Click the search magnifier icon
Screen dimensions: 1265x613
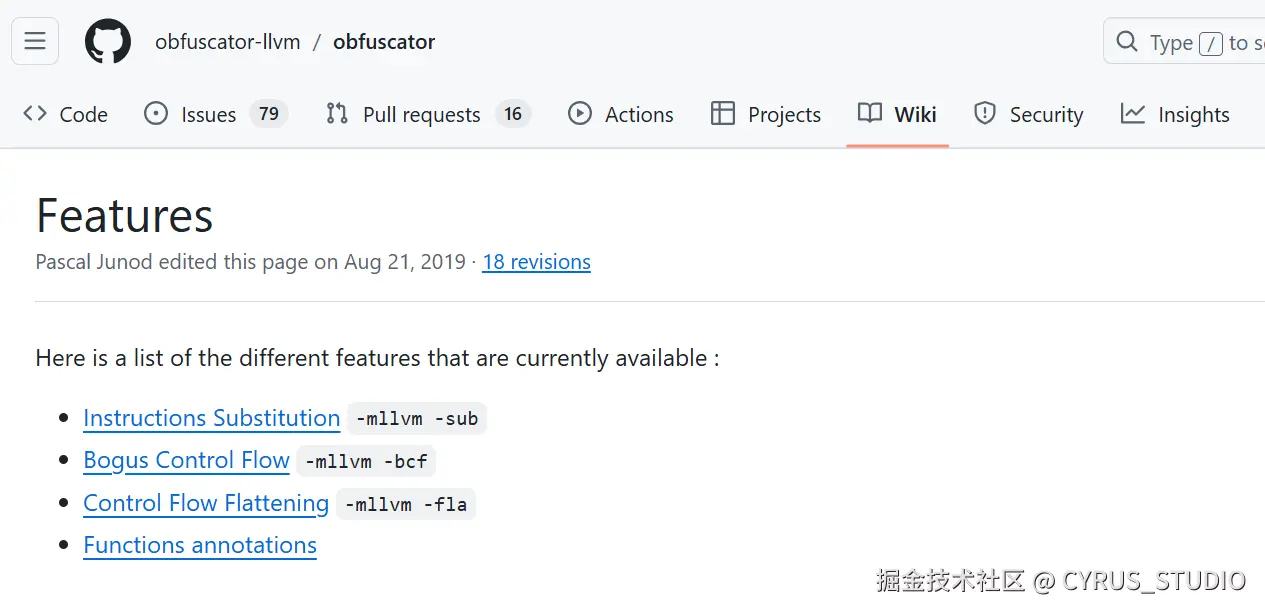(1127, 42)
